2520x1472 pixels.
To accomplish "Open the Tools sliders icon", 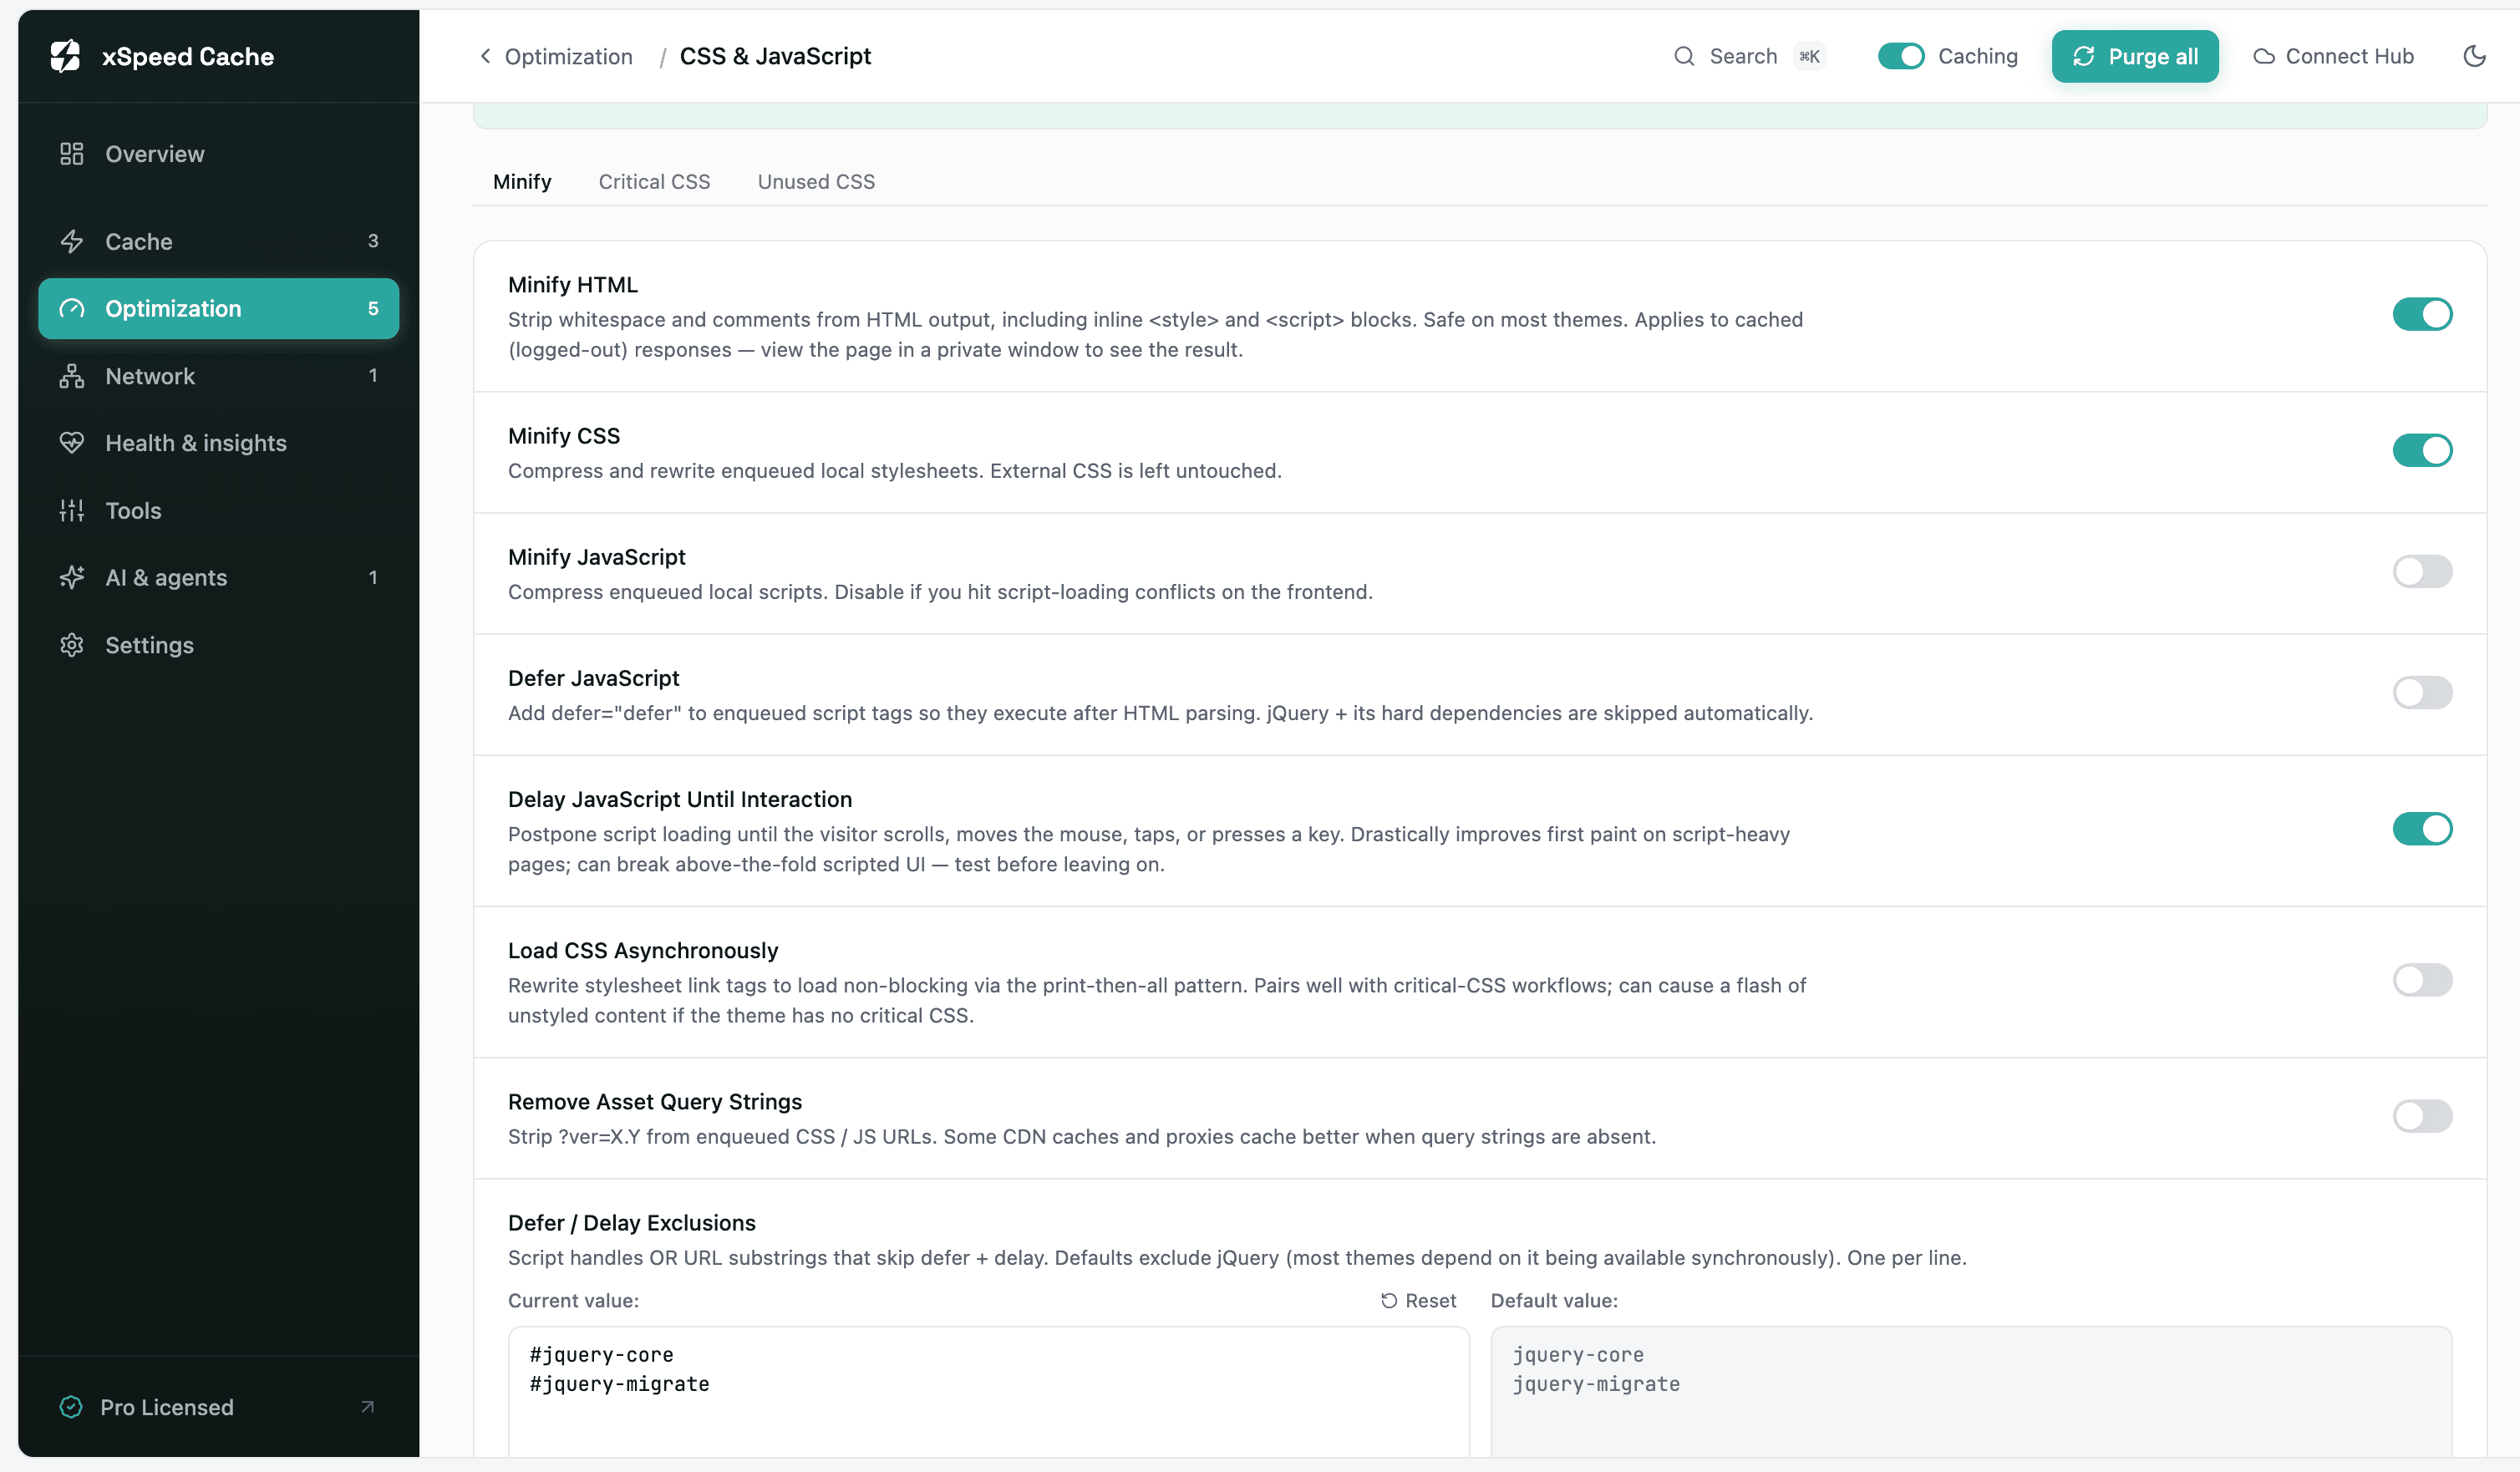I will coord(71,510).
